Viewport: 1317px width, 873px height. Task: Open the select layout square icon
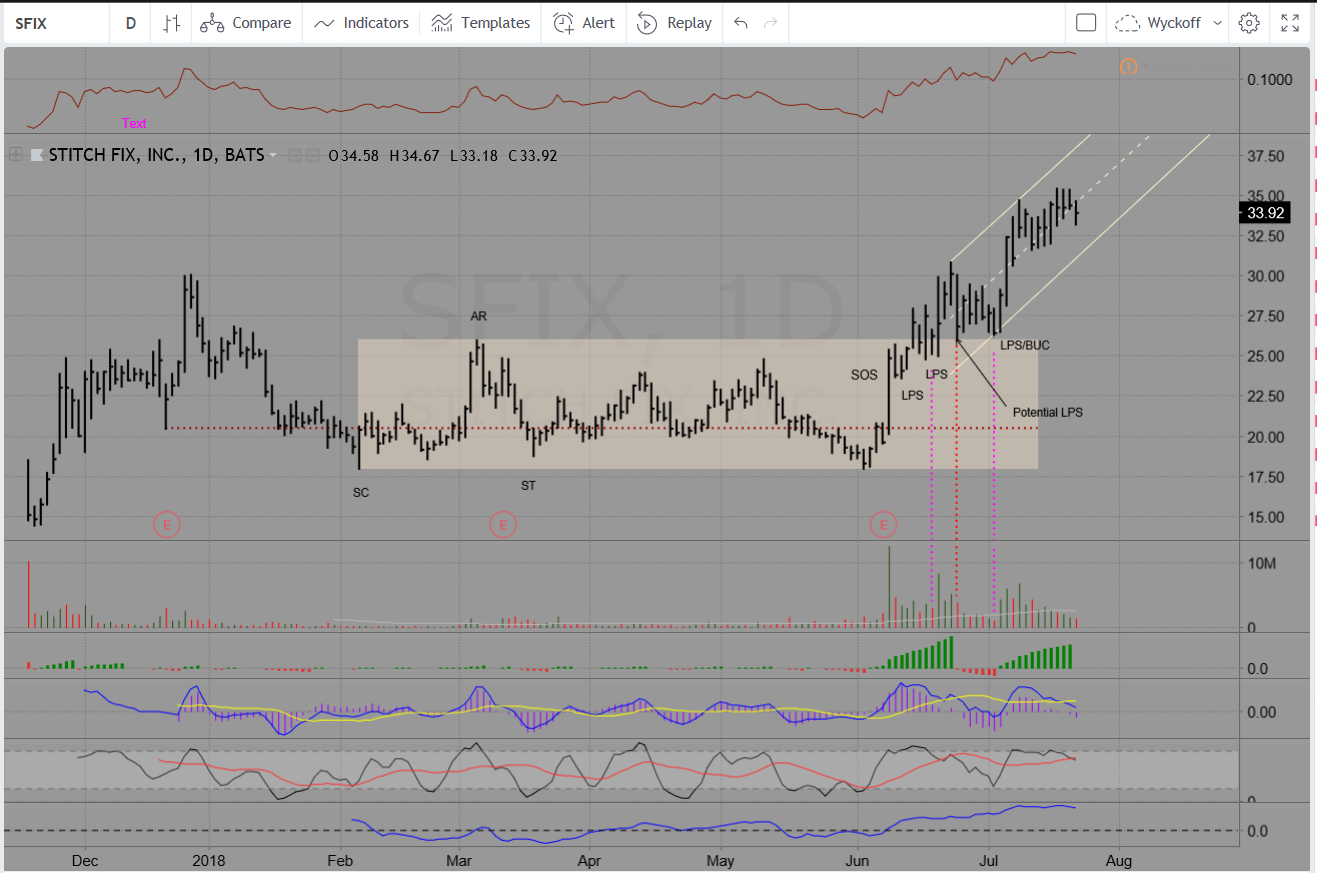pos(1086,23)
